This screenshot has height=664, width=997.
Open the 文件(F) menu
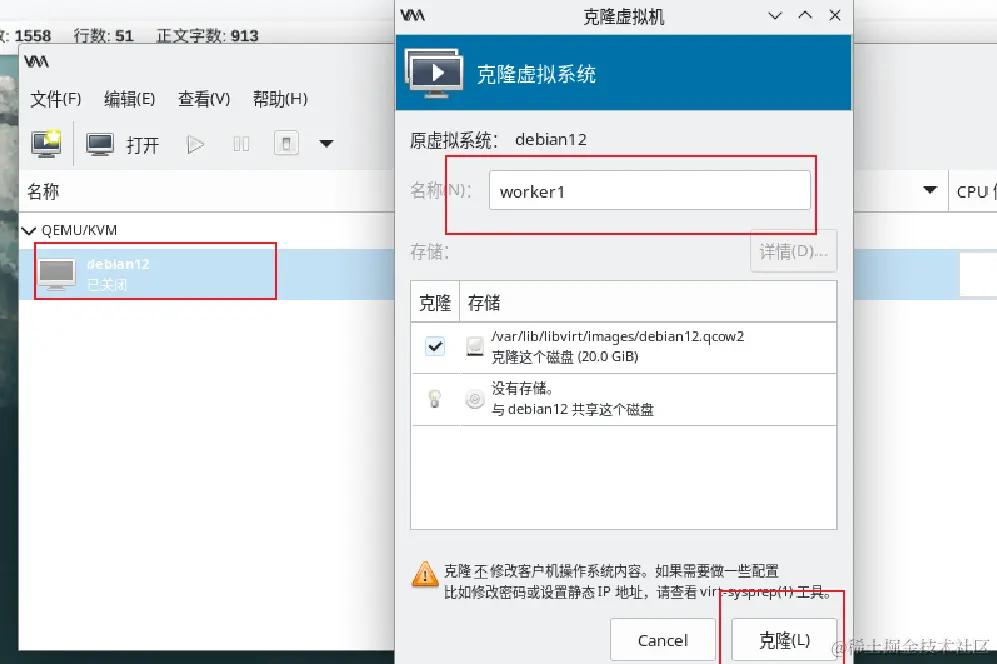pos(56,99)
